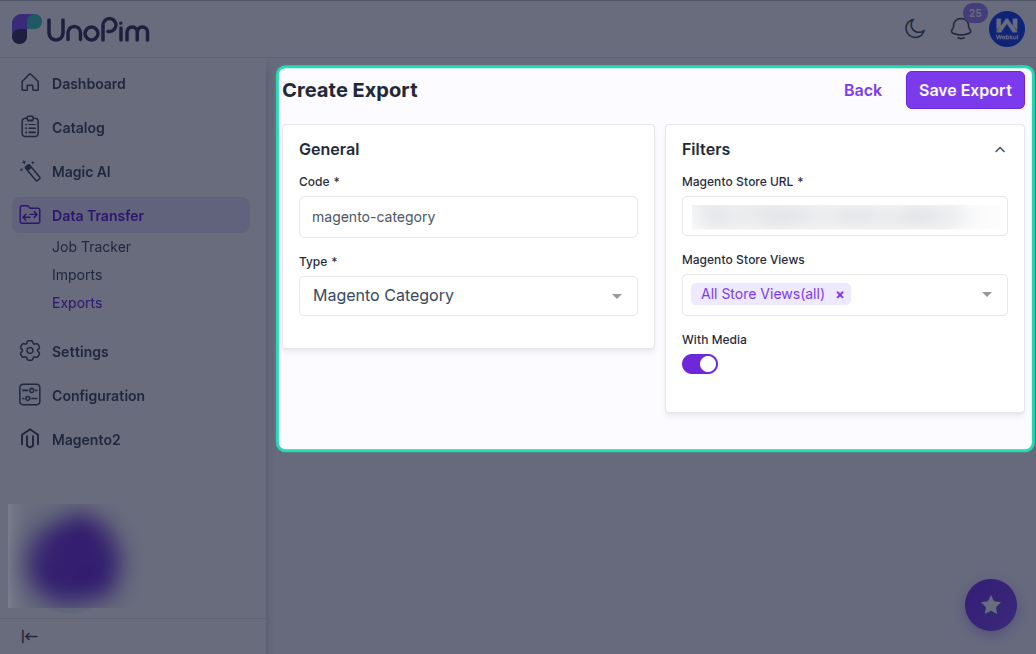
Task: Toggle dark mode moon icon
Action: (914, 28)
